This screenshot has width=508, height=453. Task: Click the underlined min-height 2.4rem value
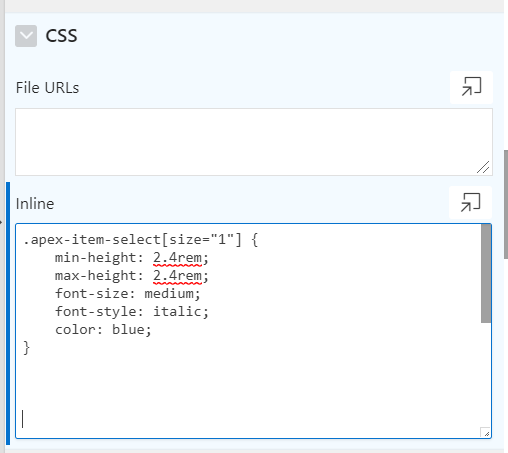tap(177, 258)
